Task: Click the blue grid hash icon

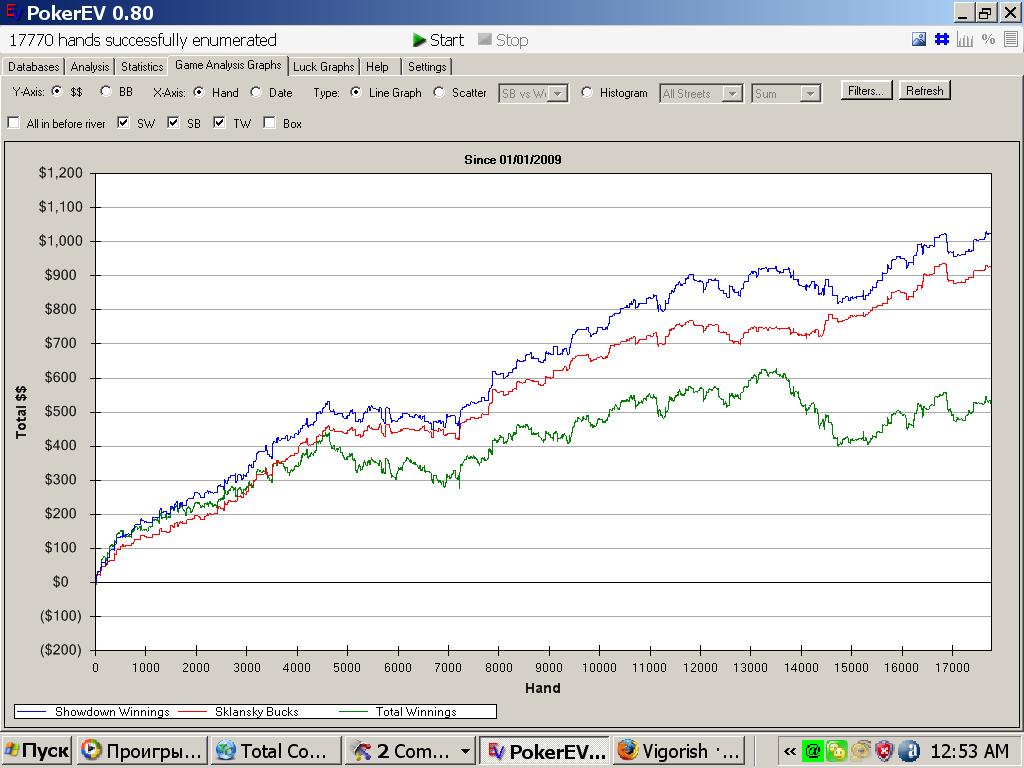Action: point(942,40)
